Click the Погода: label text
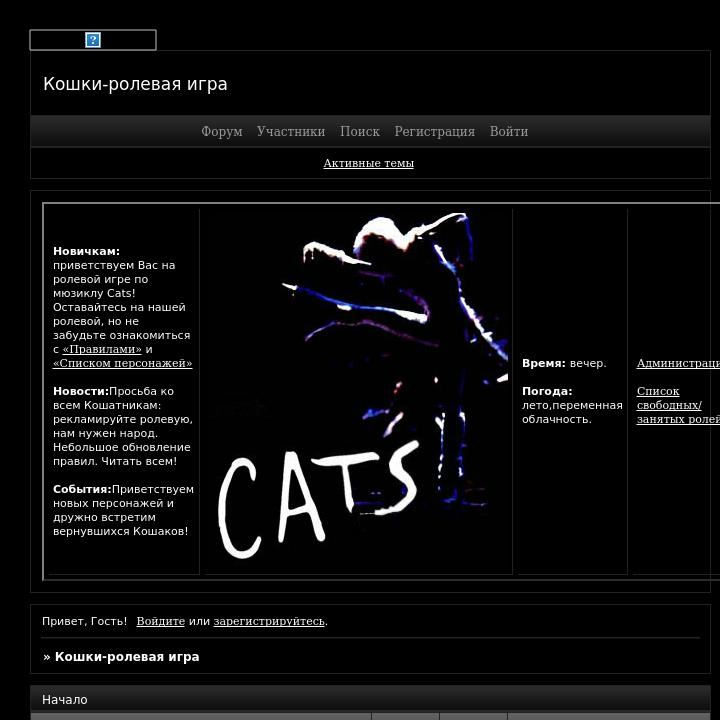 click(x=547, y=391)
